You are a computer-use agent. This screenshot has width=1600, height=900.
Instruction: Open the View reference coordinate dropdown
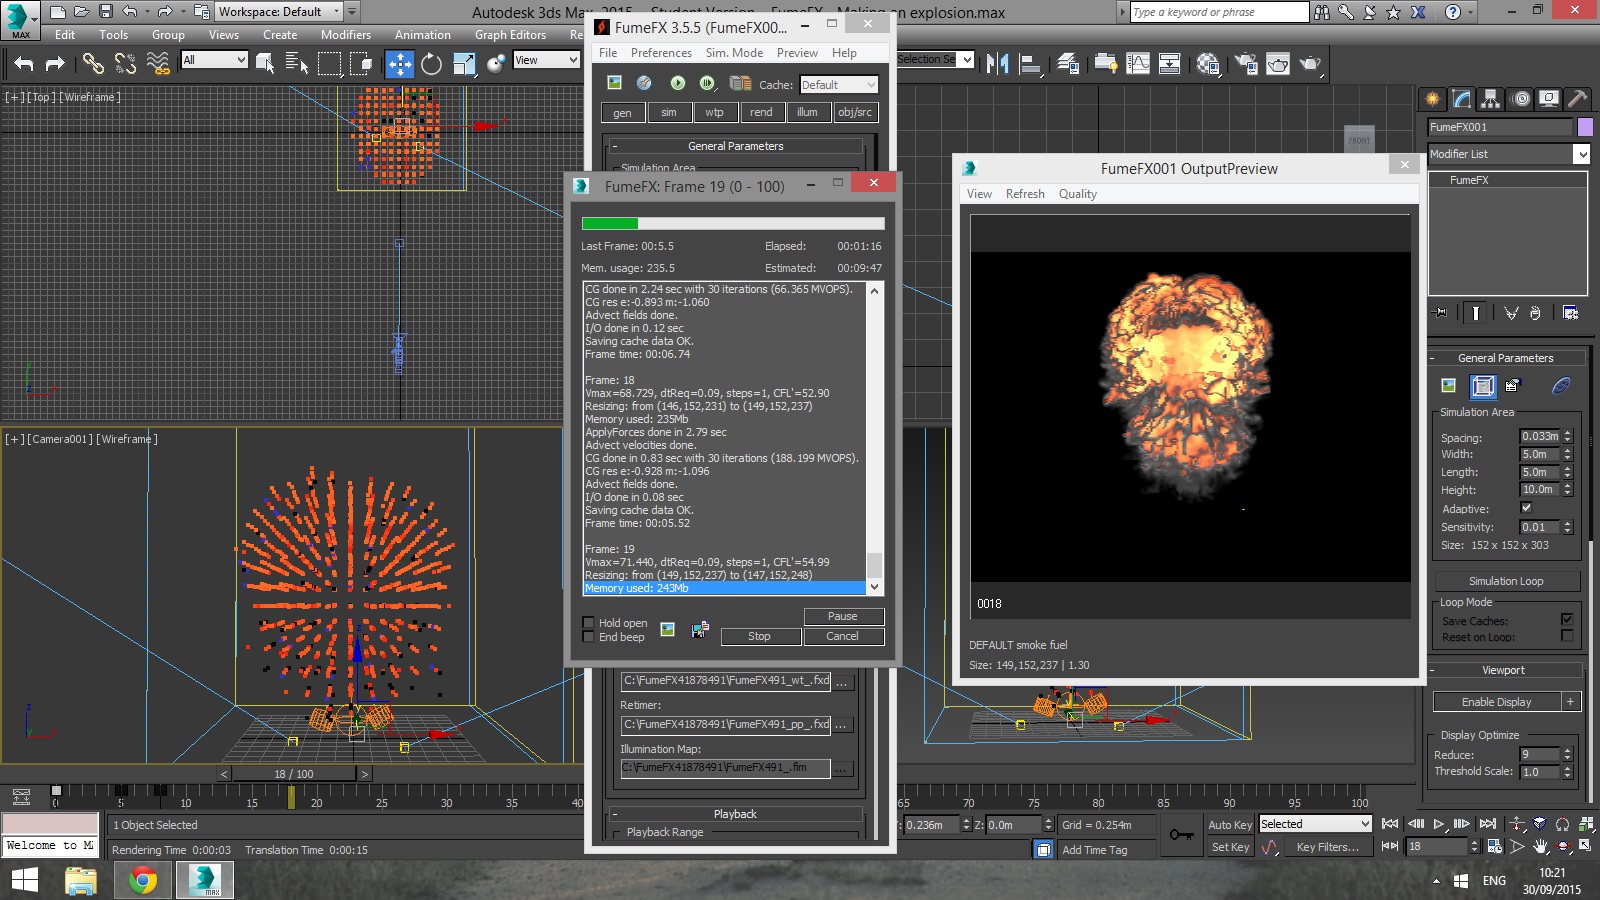pos(546,60)
